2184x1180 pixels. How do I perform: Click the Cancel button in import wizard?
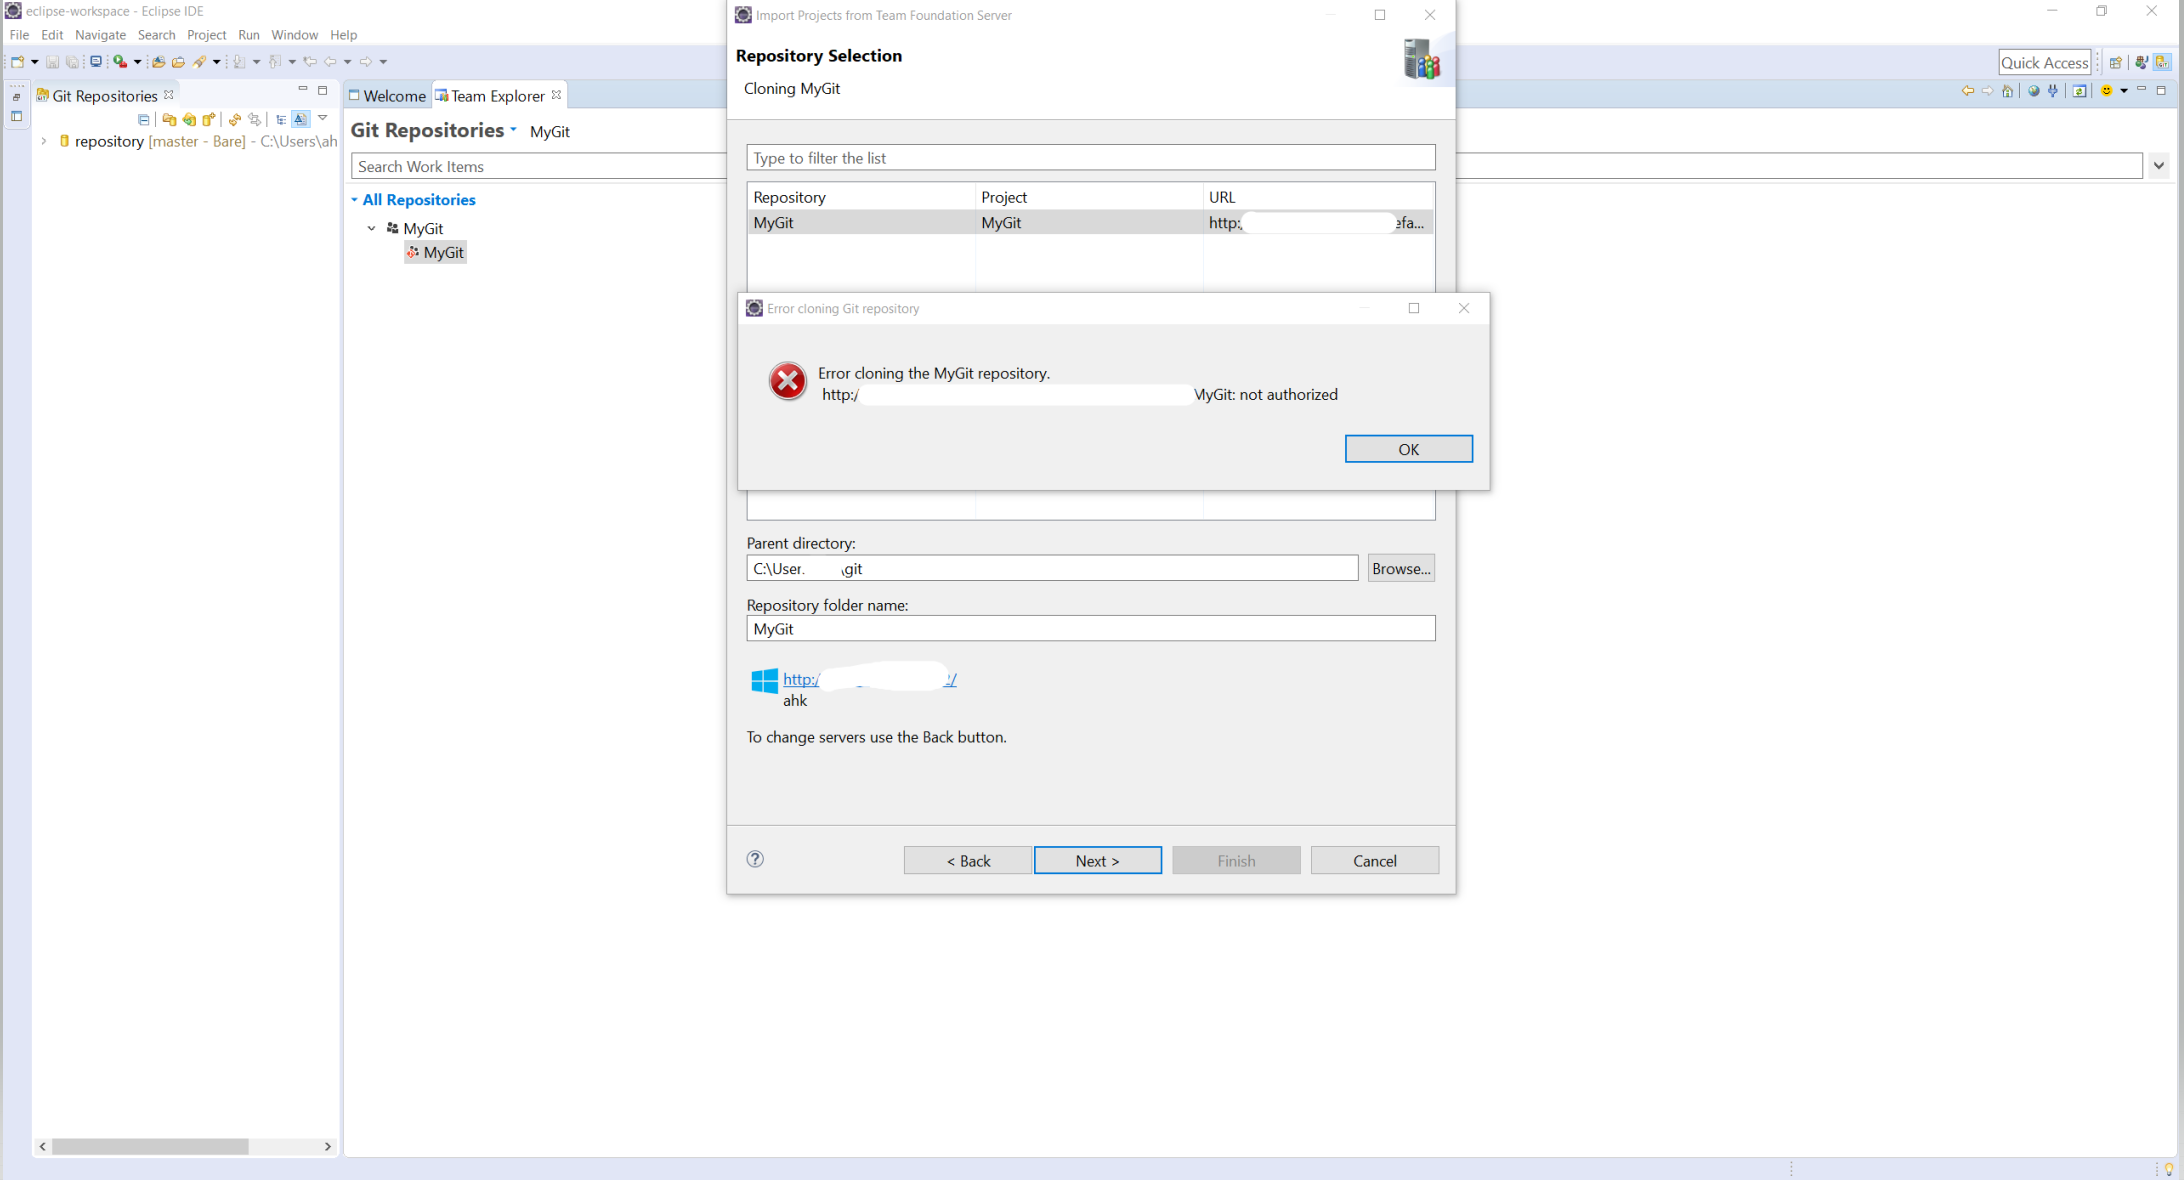[x=1374, y=860]
